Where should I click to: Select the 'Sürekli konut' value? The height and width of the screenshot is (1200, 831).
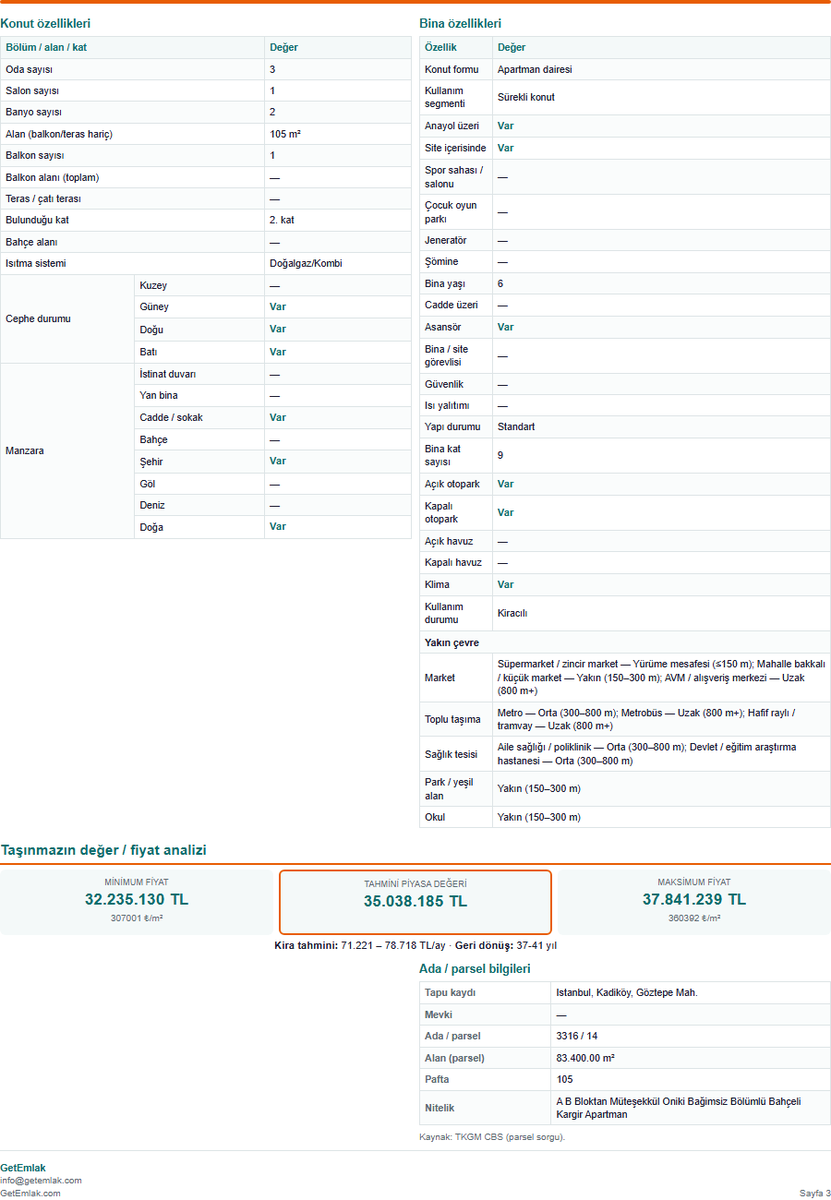click(x=526, y=98)
